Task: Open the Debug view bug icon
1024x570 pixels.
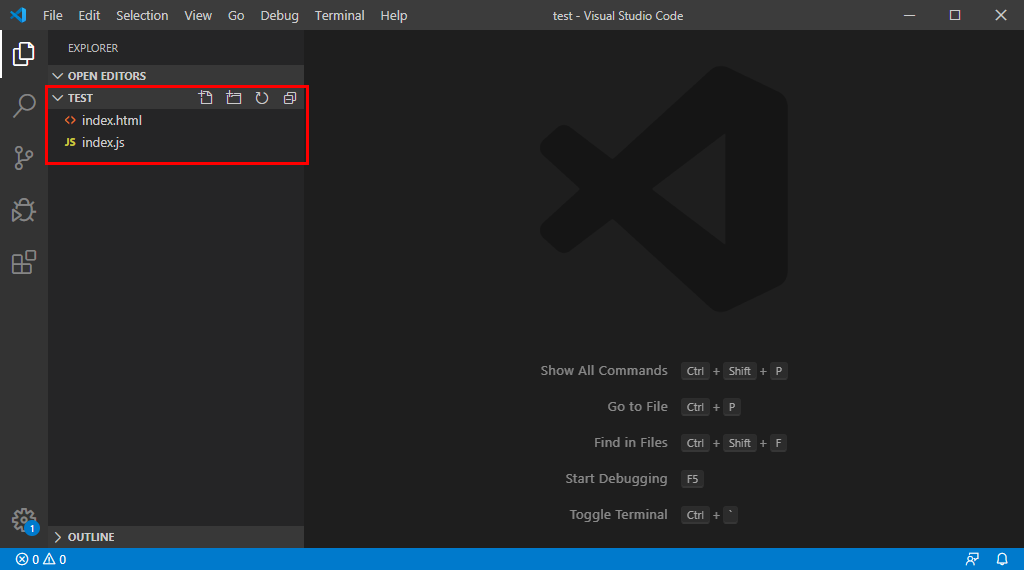Action: [24, 210]
